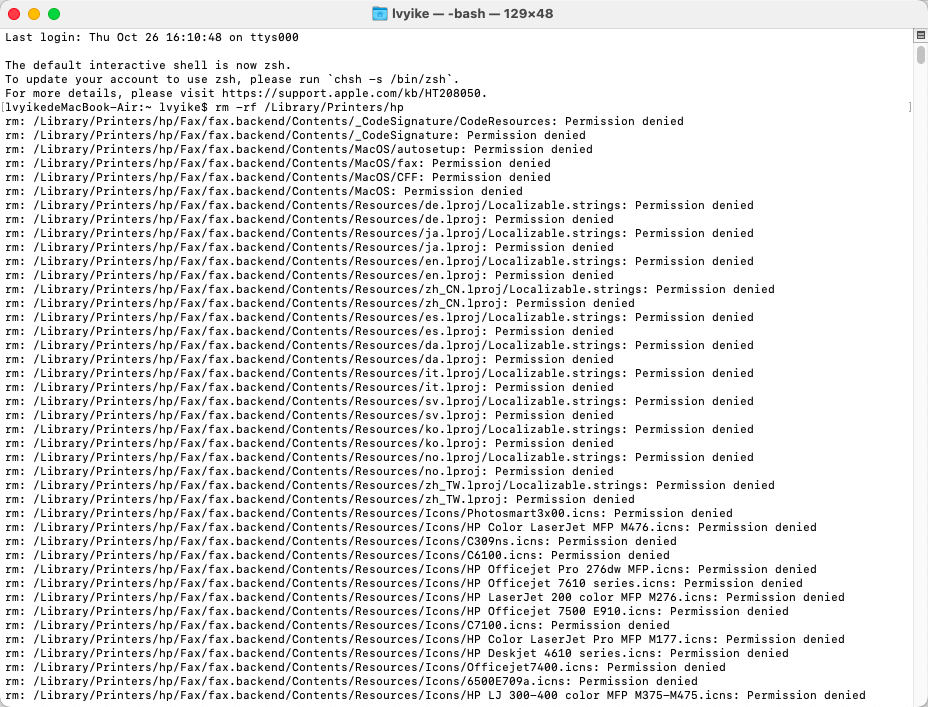Close the Terminal window with the red button
The height and width of the screenshot is (707, 928).
(14, 14)
